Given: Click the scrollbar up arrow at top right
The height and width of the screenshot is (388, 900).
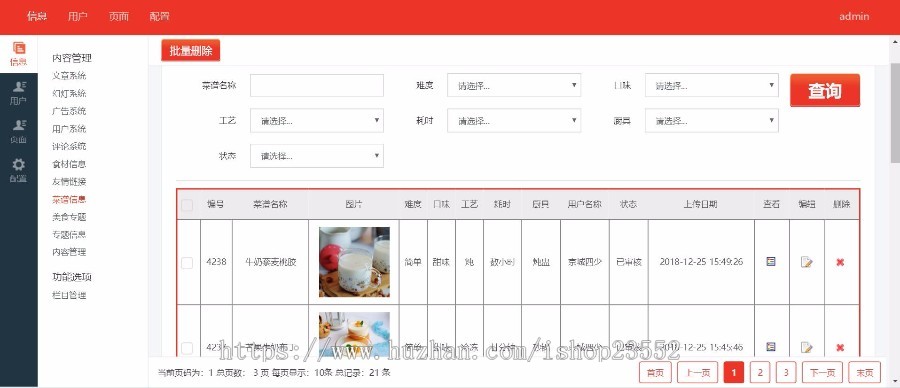Looking at the screenshot, I should coord(895,41).
